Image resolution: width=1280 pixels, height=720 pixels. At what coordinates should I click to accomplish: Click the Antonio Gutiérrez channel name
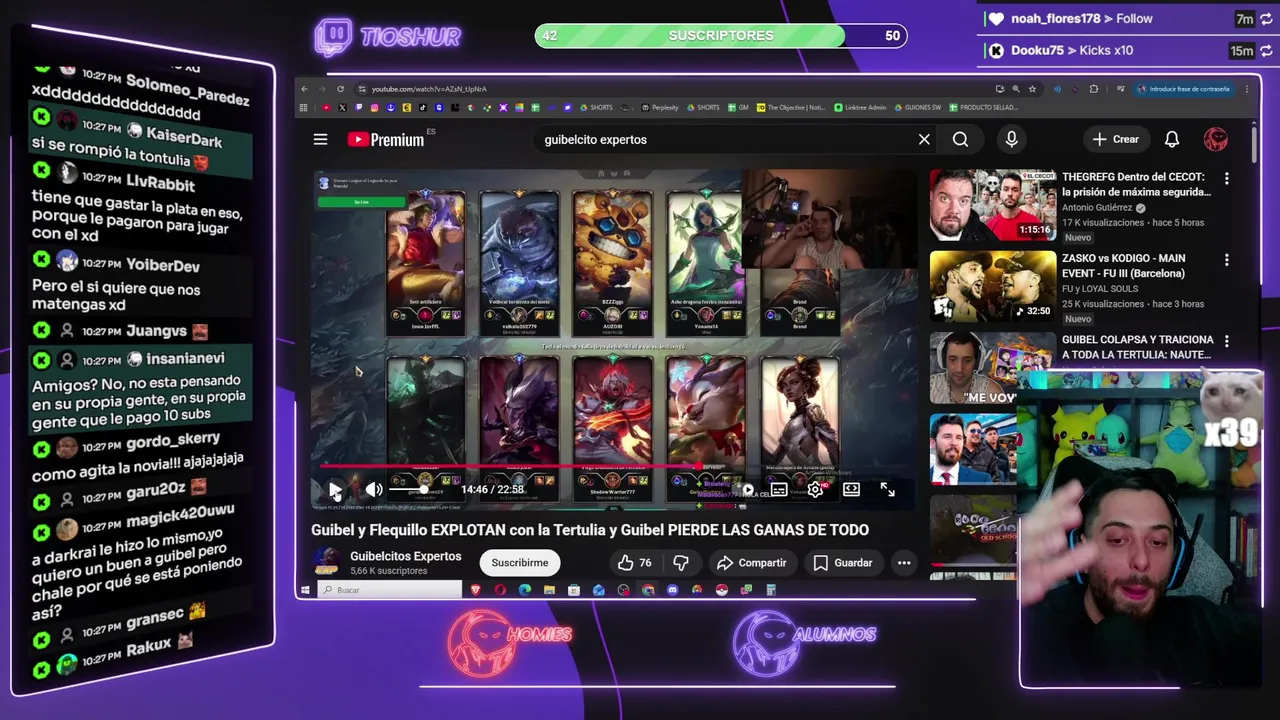pyautogui.click(x=1098, y=208)
